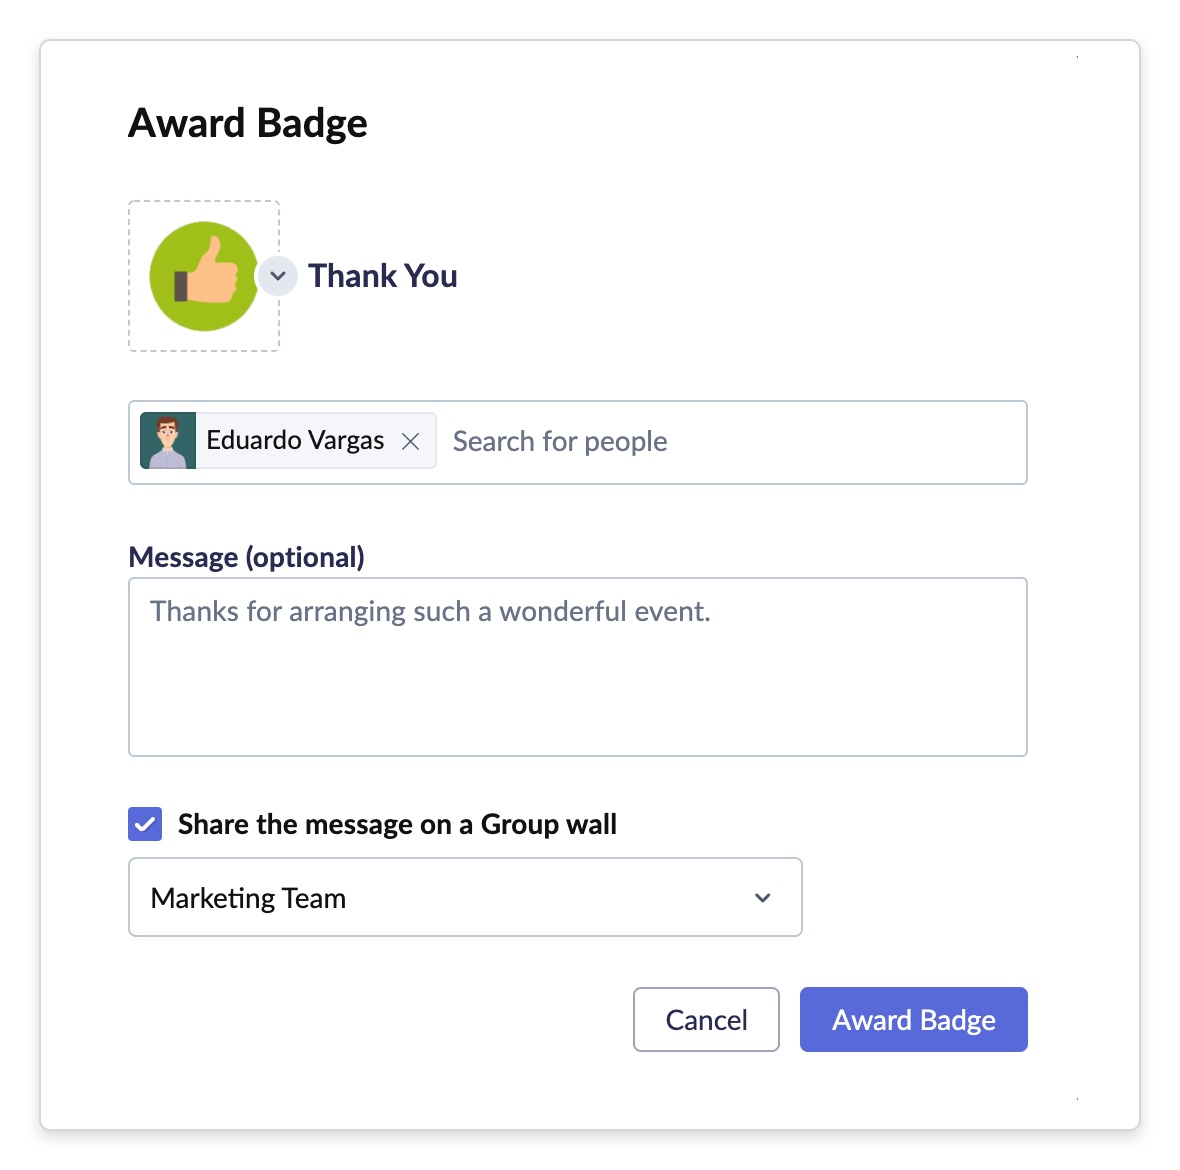Cancel the badge award dialog
Viewport: 1180px width, 1170px height.
click(706, 1020)
